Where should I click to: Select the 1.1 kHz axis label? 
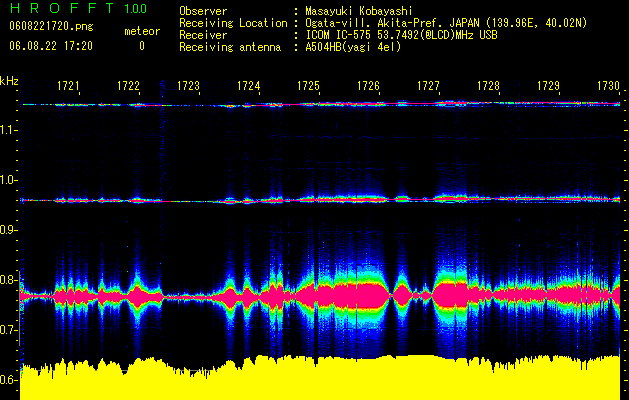point(9,130)
